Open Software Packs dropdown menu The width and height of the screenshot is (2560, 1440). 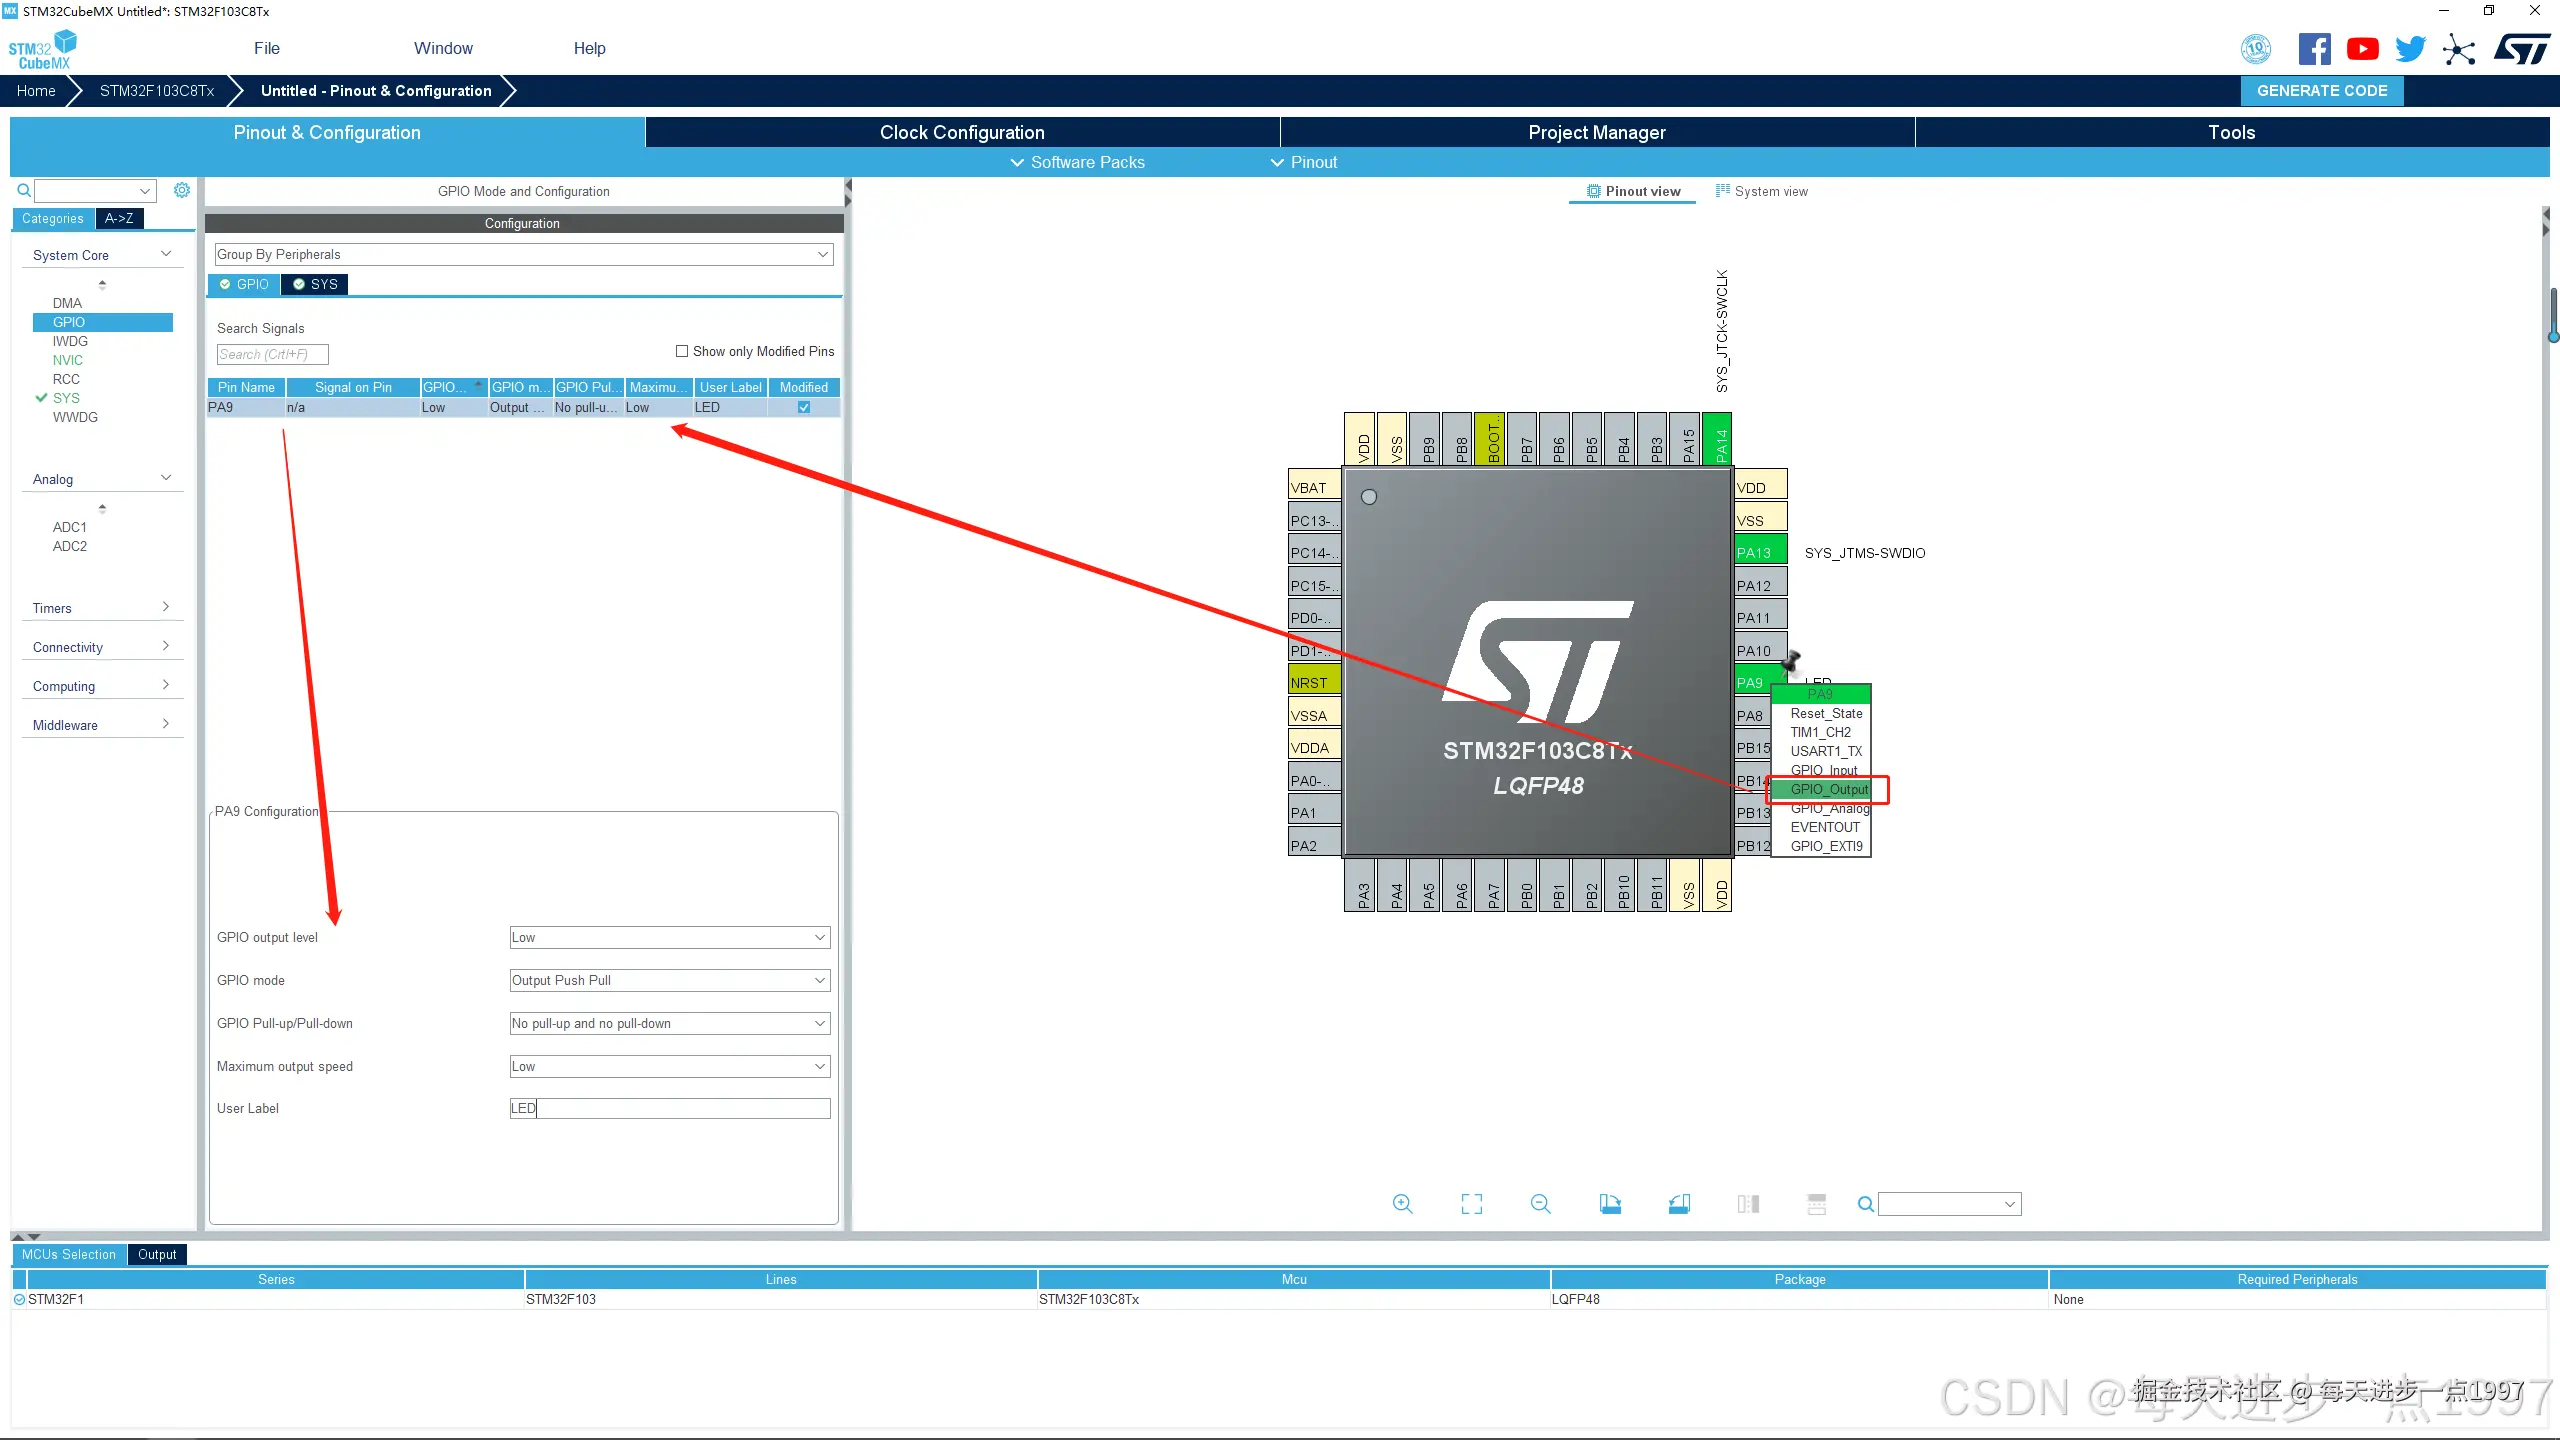coord(1077,162)
